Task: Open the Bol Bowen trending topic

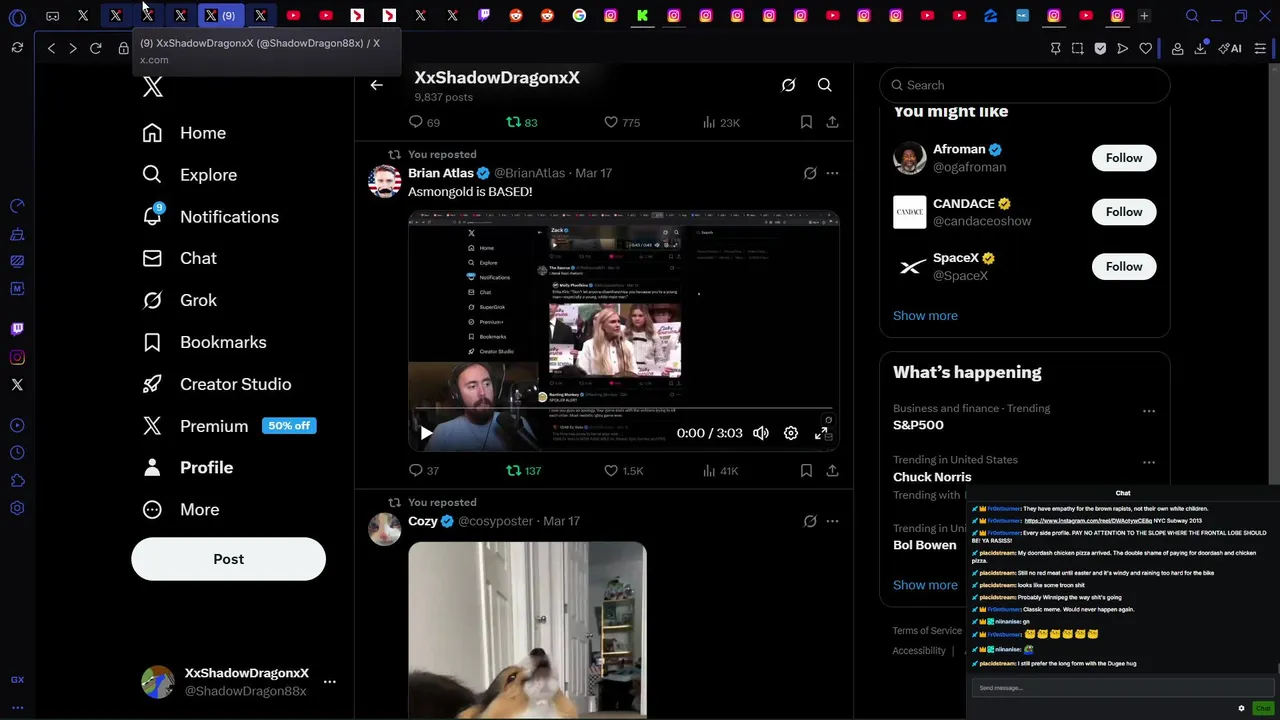Action: [x=924, y=545]
